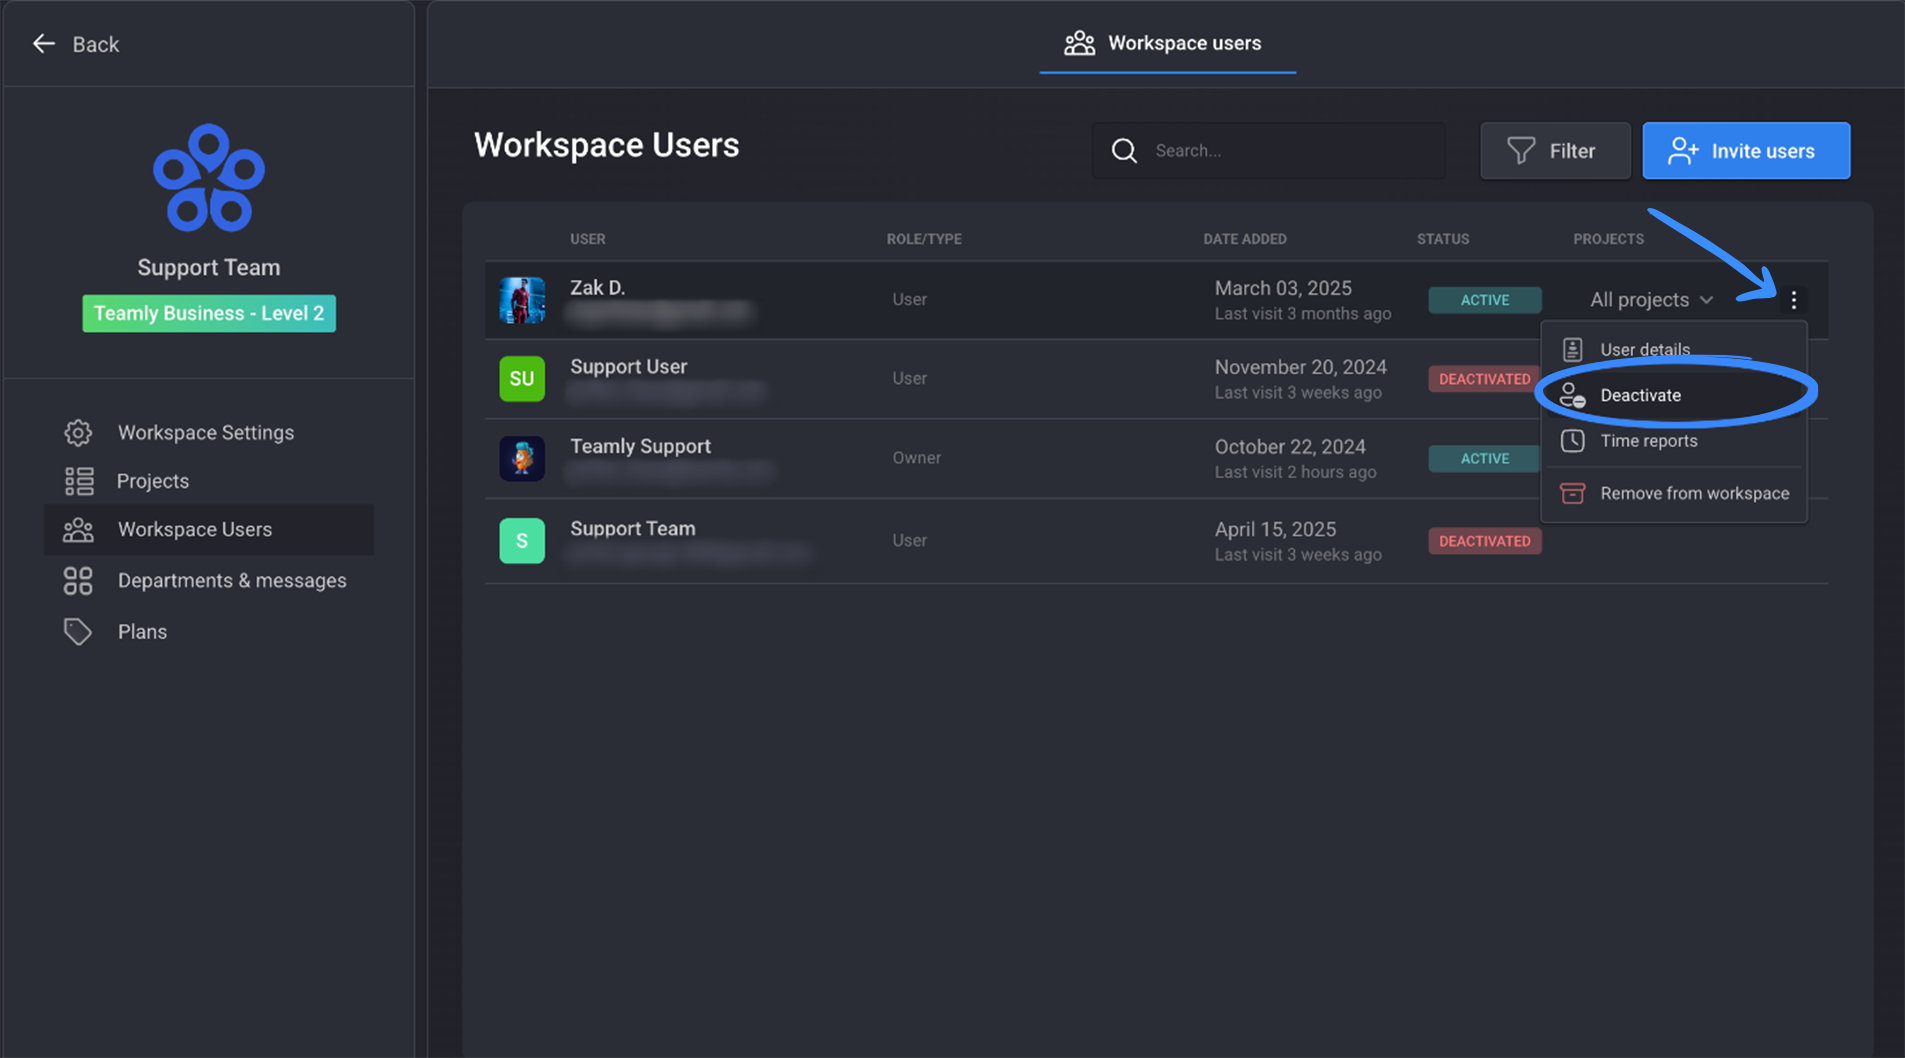Click the ROLE/TYPE column header
This screenshot has width=1905, height=1058.
tap(924, 239)
